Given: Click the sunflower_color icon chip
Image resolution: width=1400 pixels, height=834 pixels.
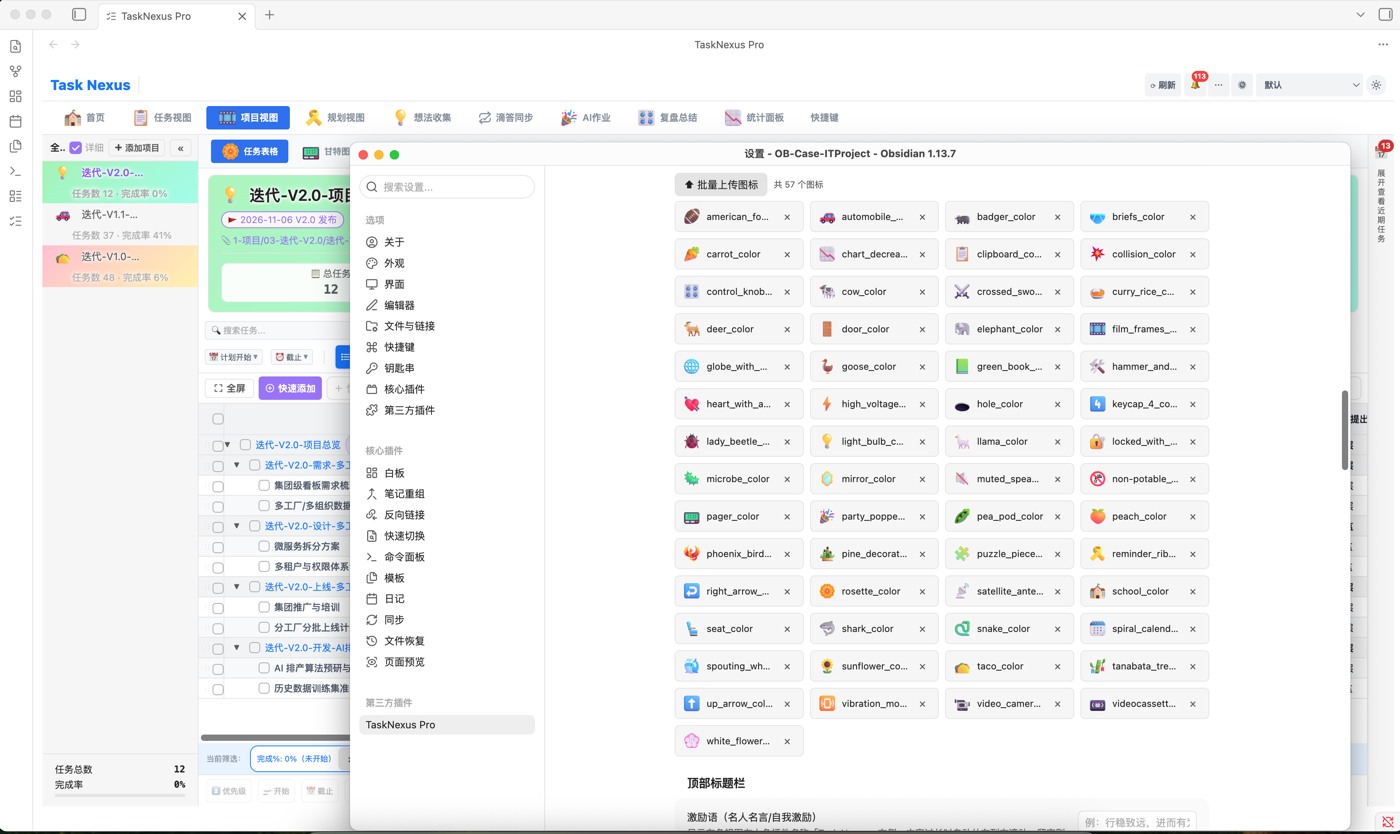Looking at the screenshot, I should tap(874, 666).
